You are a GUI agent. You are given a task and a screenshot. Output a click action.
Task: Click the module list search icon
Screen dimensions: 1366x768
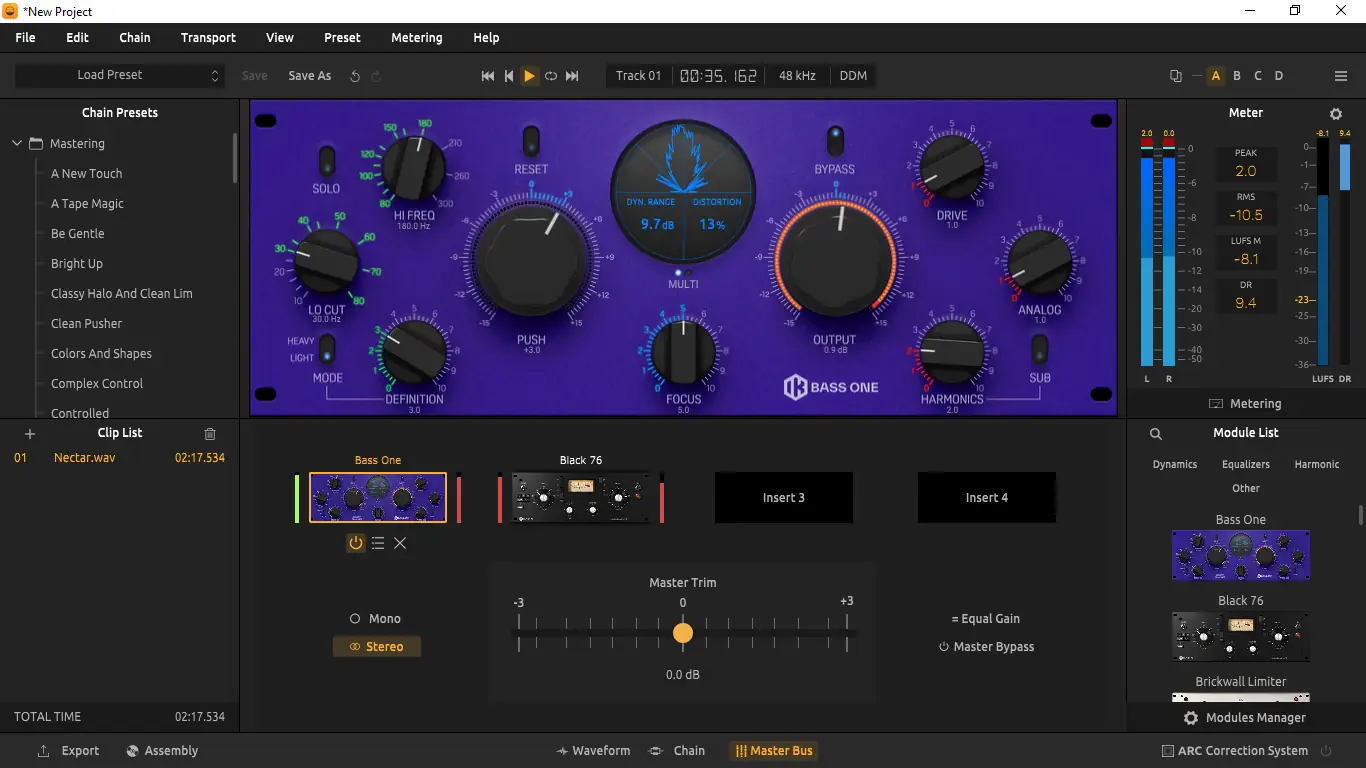pyautogui.click(x=1156, y=434)
